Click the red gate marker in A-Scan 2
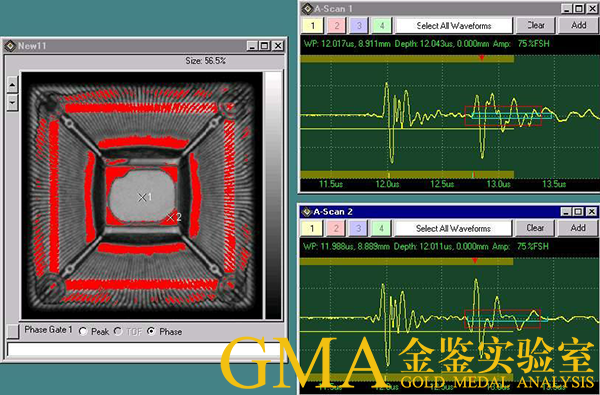 click(475, 261)
